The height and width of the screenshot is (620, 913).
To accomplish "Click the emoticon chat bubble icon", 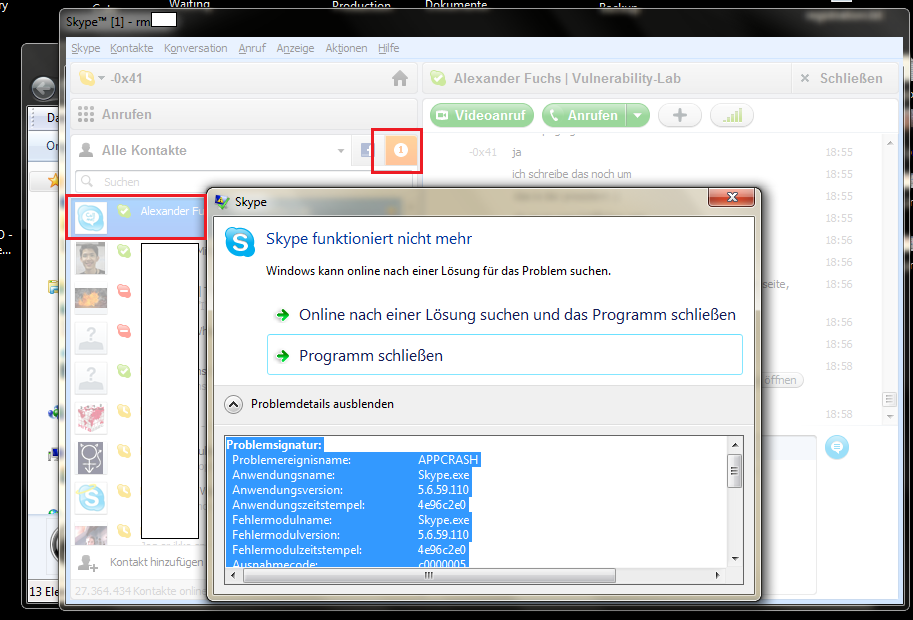I will tap(837, 447).
